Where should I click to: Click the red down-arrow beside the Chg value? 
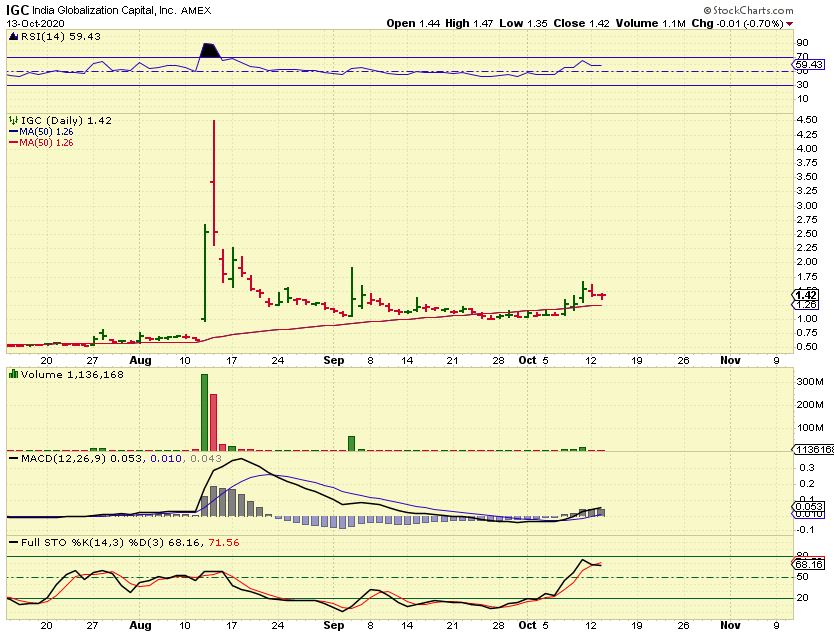789,23
